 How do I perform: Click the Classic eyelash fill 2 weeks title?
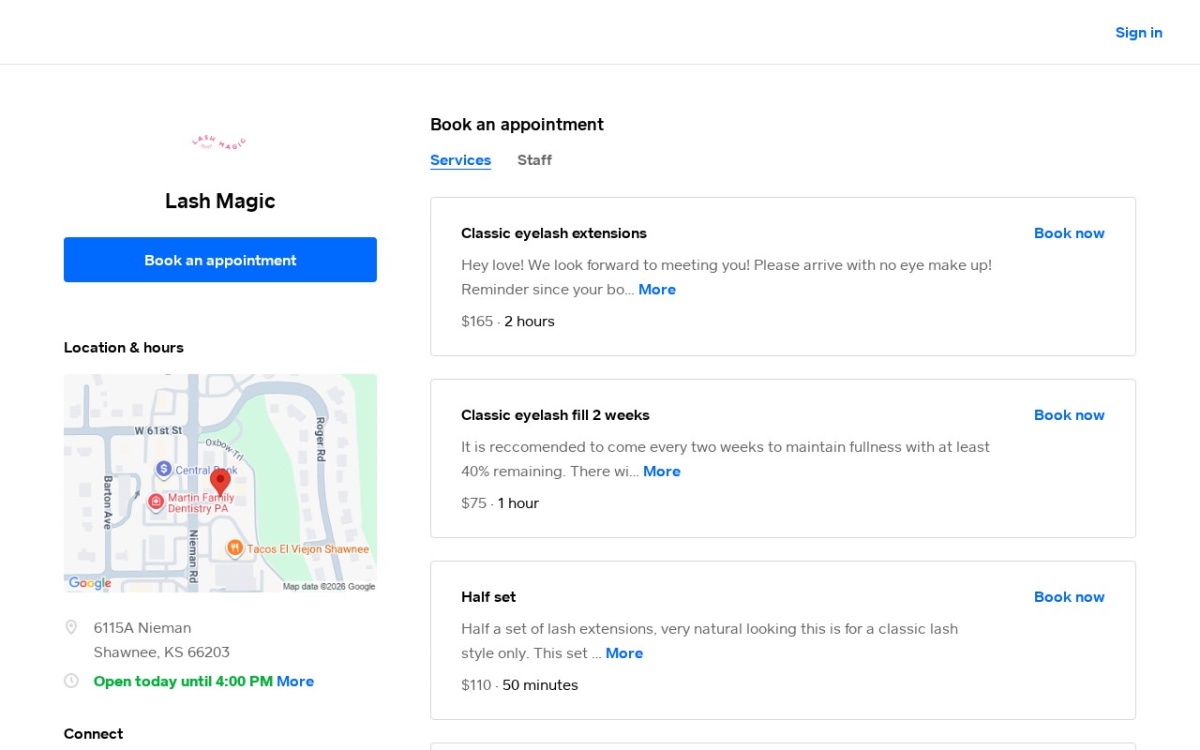(555, 415)
